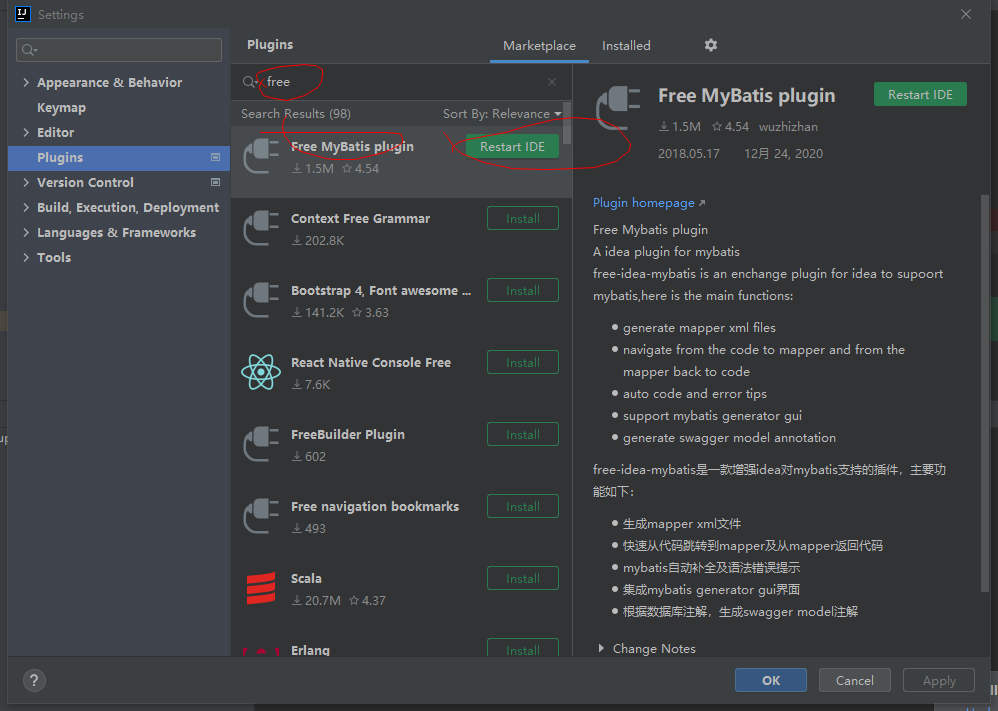The height and width of the screenshot is (711, 998).
Task: Select the Scala plugin name
Action: pyautogui.click(x=306, y=578)
